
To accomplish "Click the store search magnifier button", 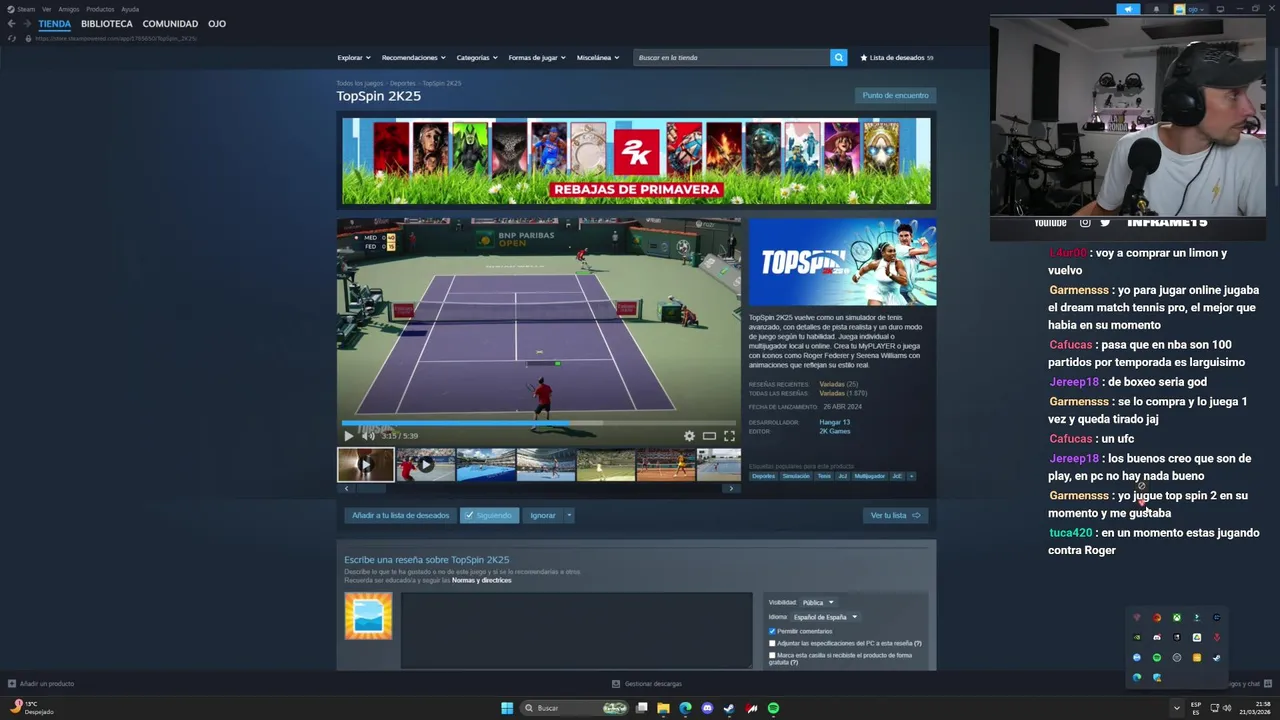I will (x=838, y=58).
